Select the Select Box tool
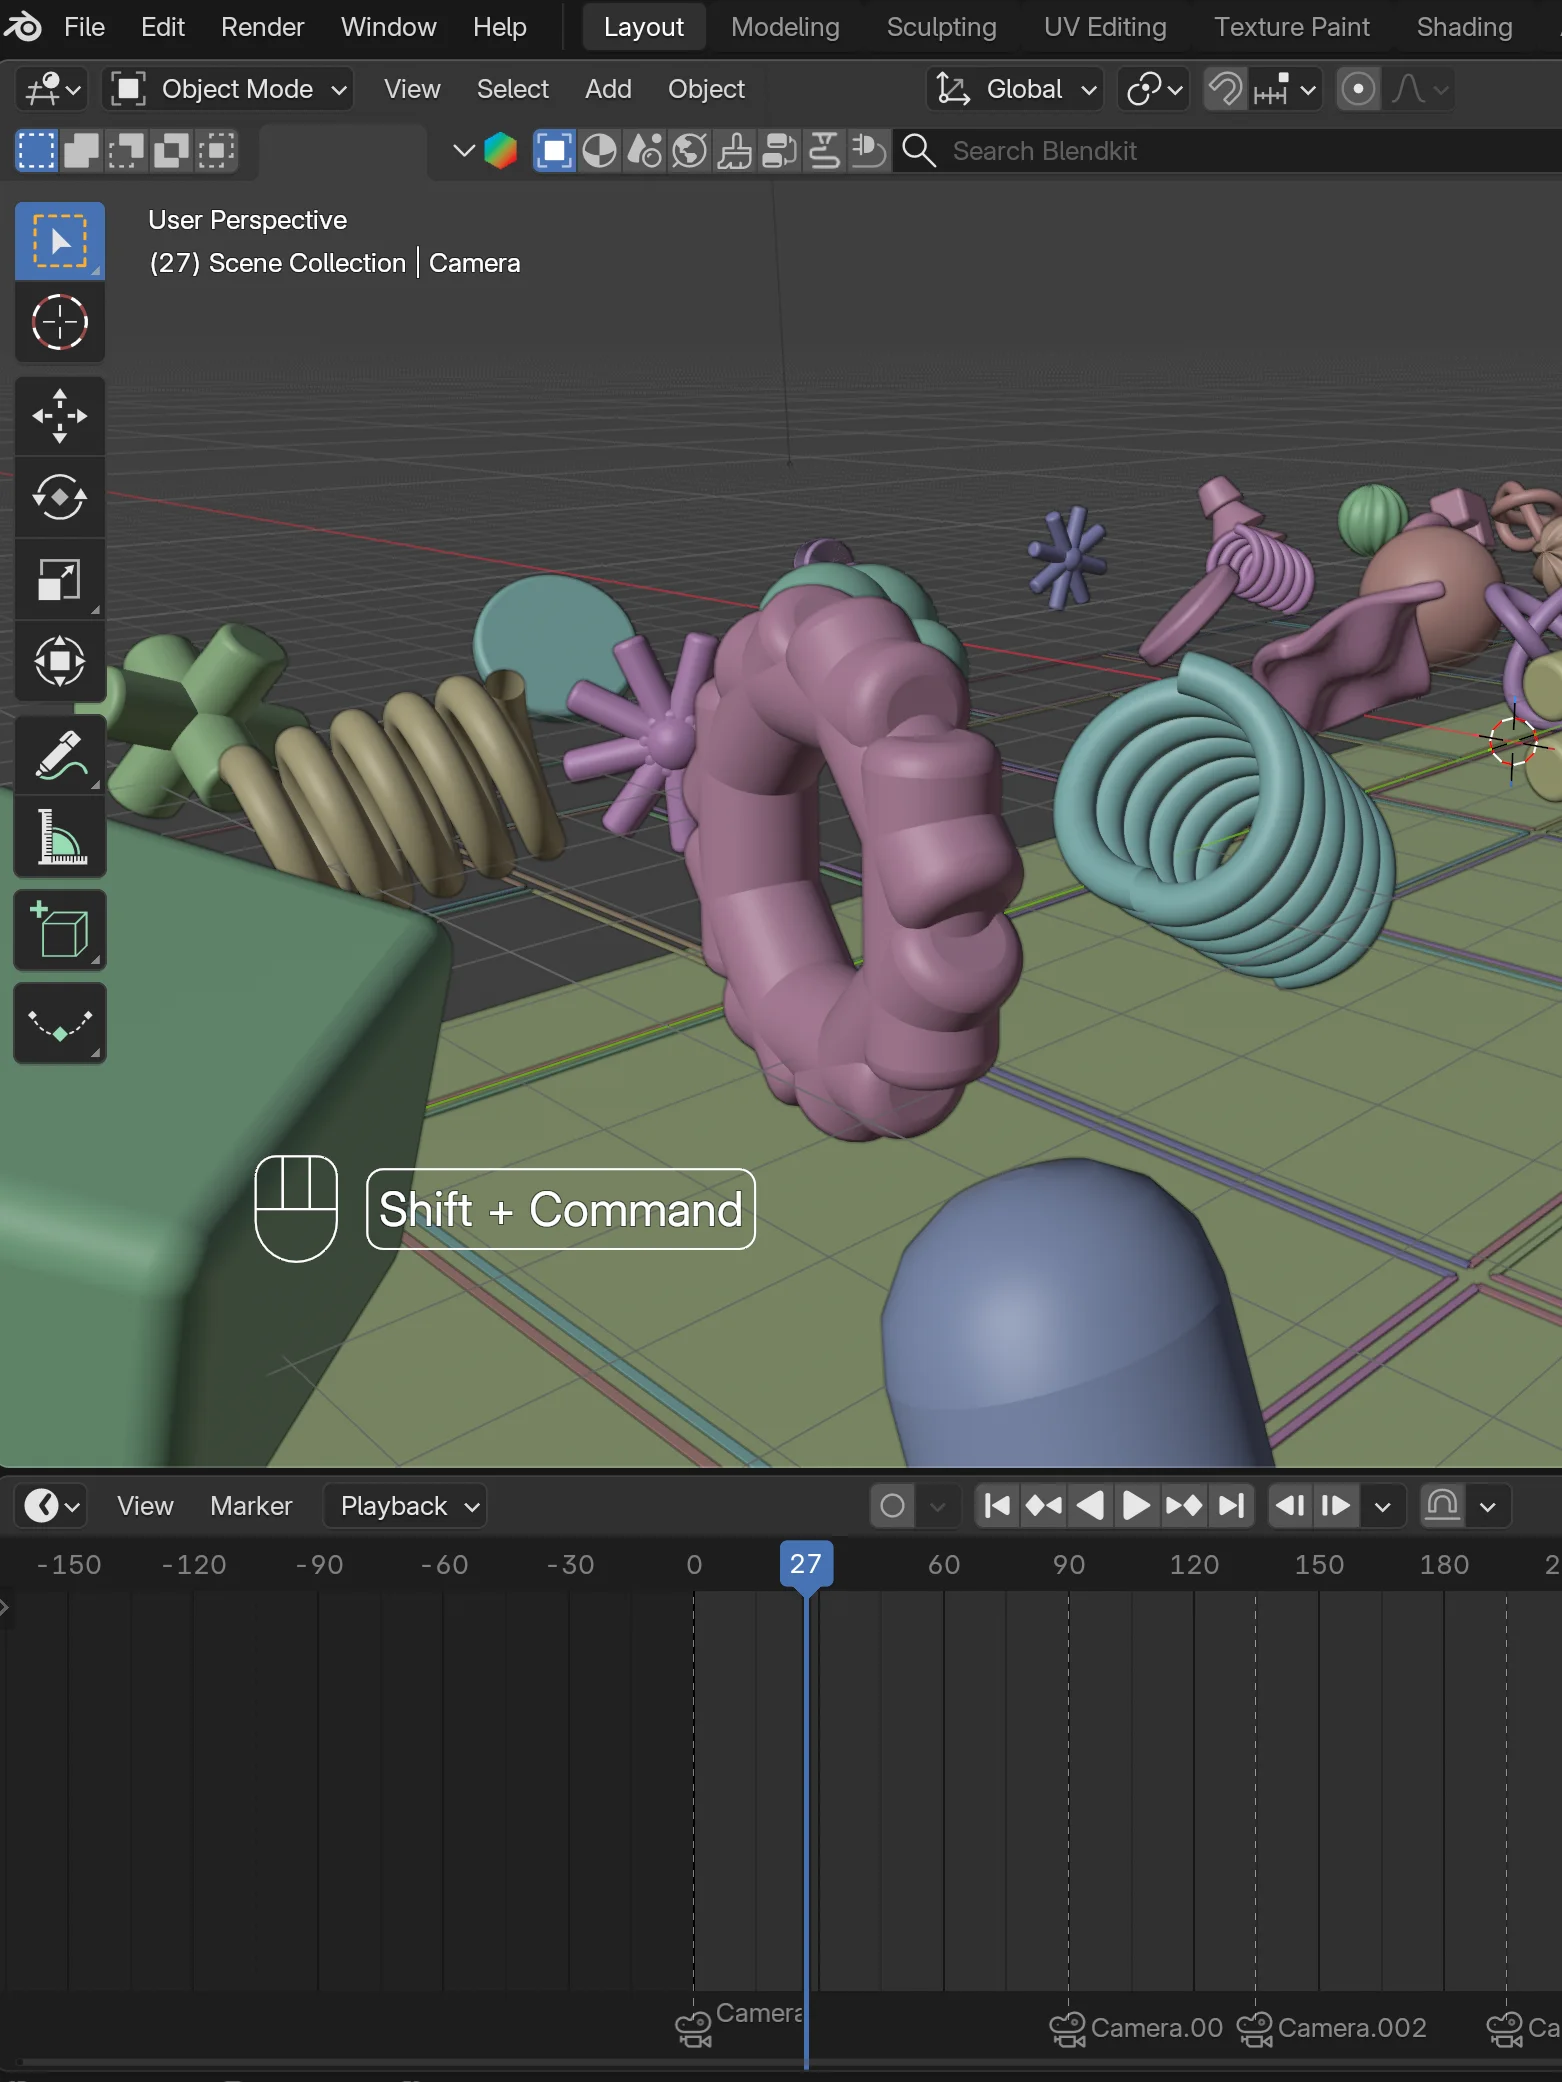Screen dimensions: 1562x2082 point(60,241)
